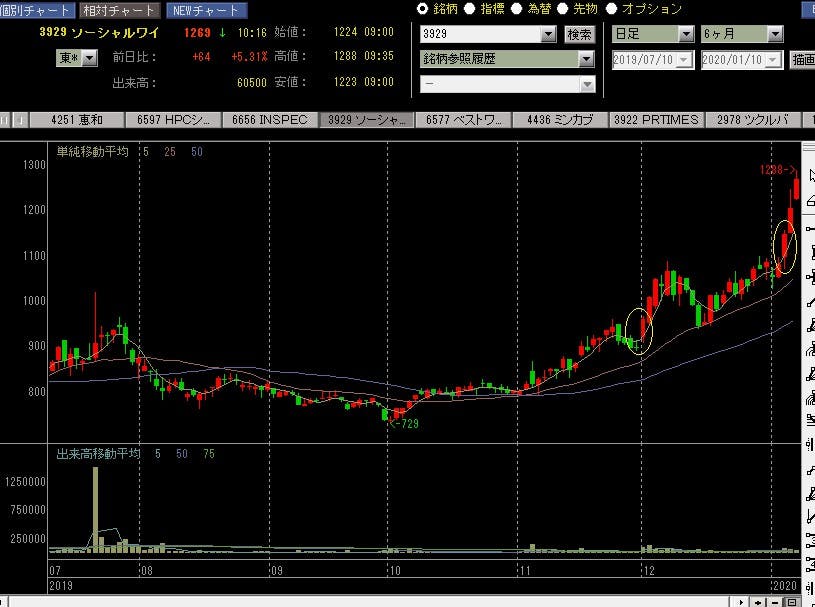Select the arrow pointer tool in drawing toolbar

click(809, 176)
